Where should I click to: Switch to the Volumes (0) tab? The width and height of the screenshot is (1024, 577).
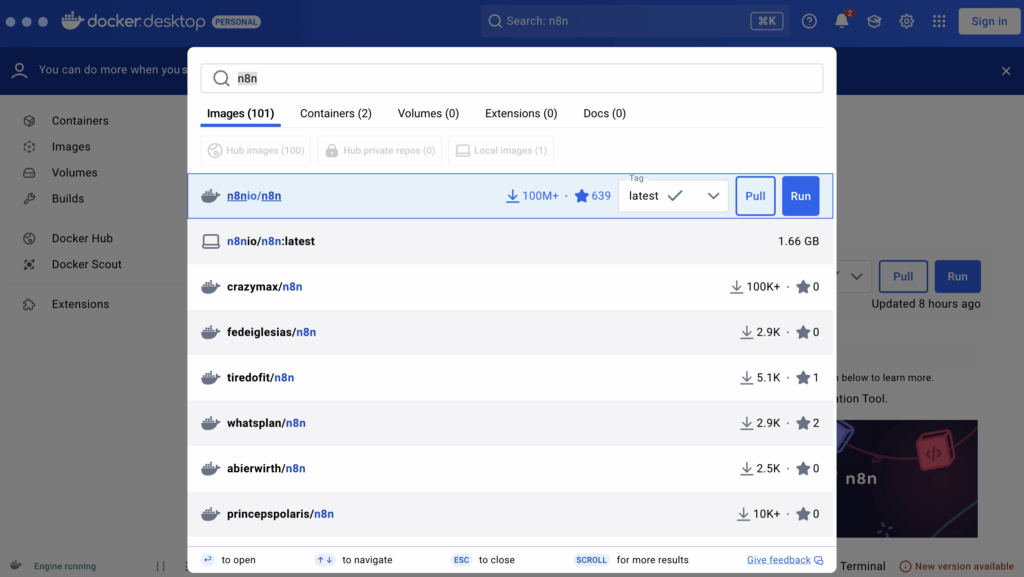pos(428,114)
